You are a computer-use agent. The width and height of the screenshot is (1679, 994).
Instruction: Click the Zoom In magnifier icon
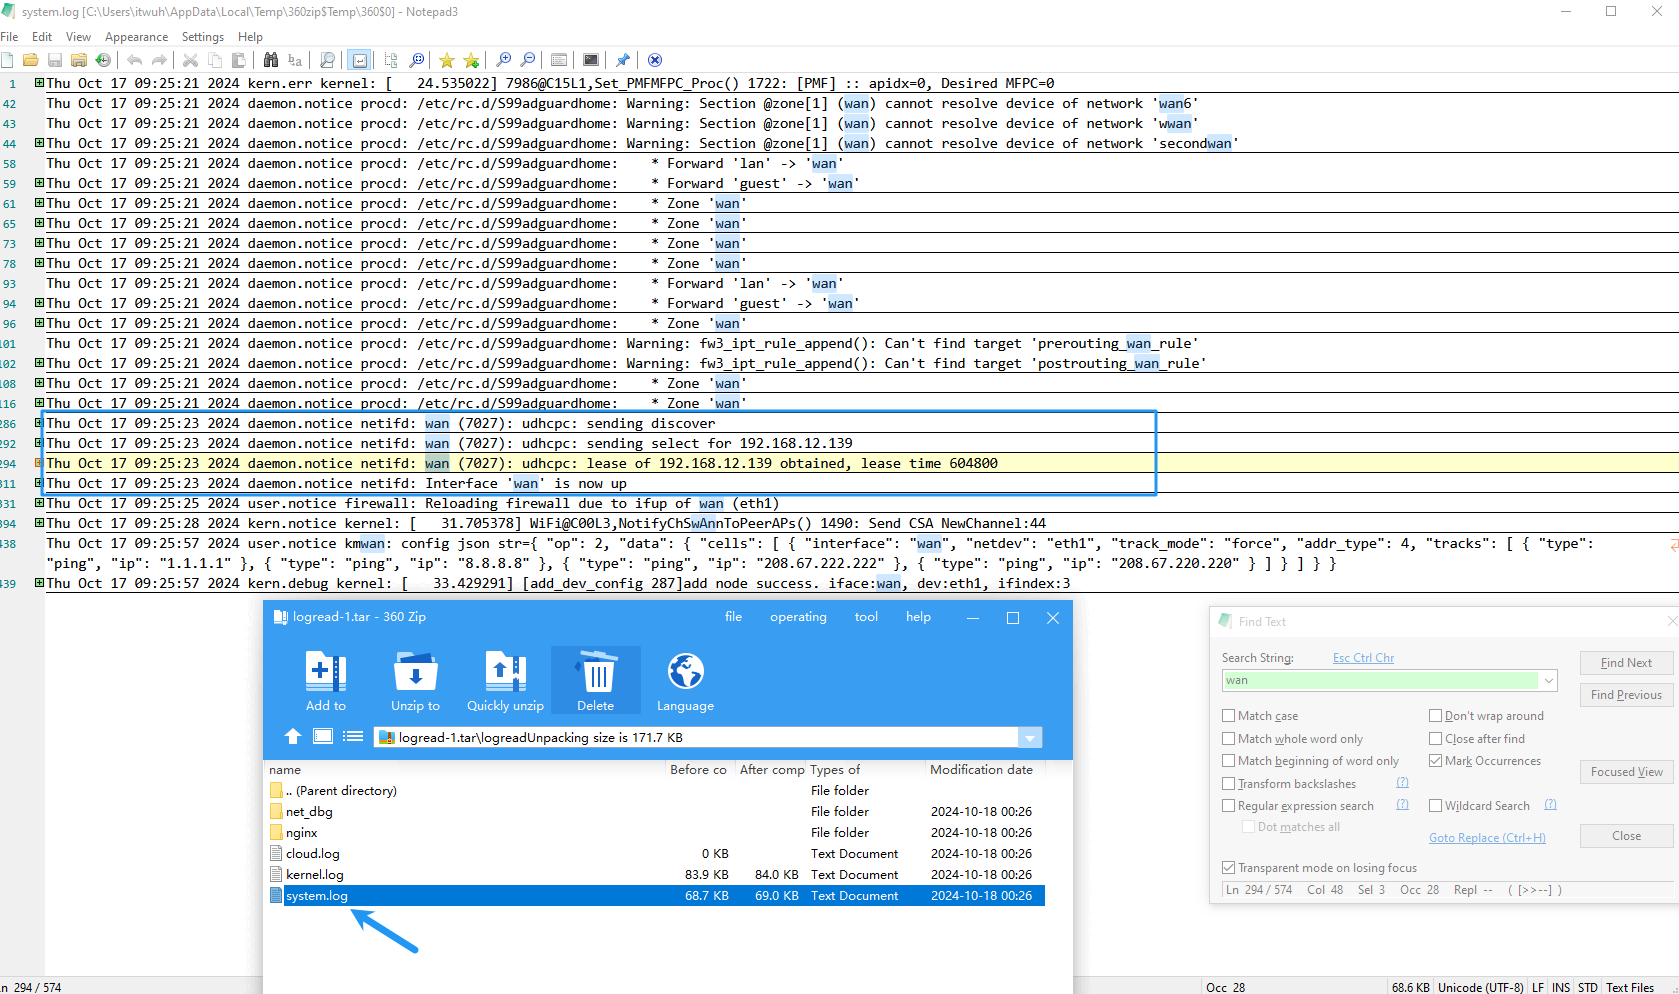pos(504,60)
